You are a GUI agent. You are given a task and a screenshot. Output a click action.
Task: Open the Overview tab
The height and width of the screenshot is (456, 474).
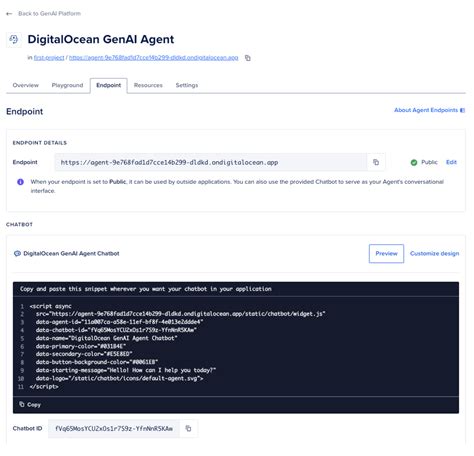26,85
